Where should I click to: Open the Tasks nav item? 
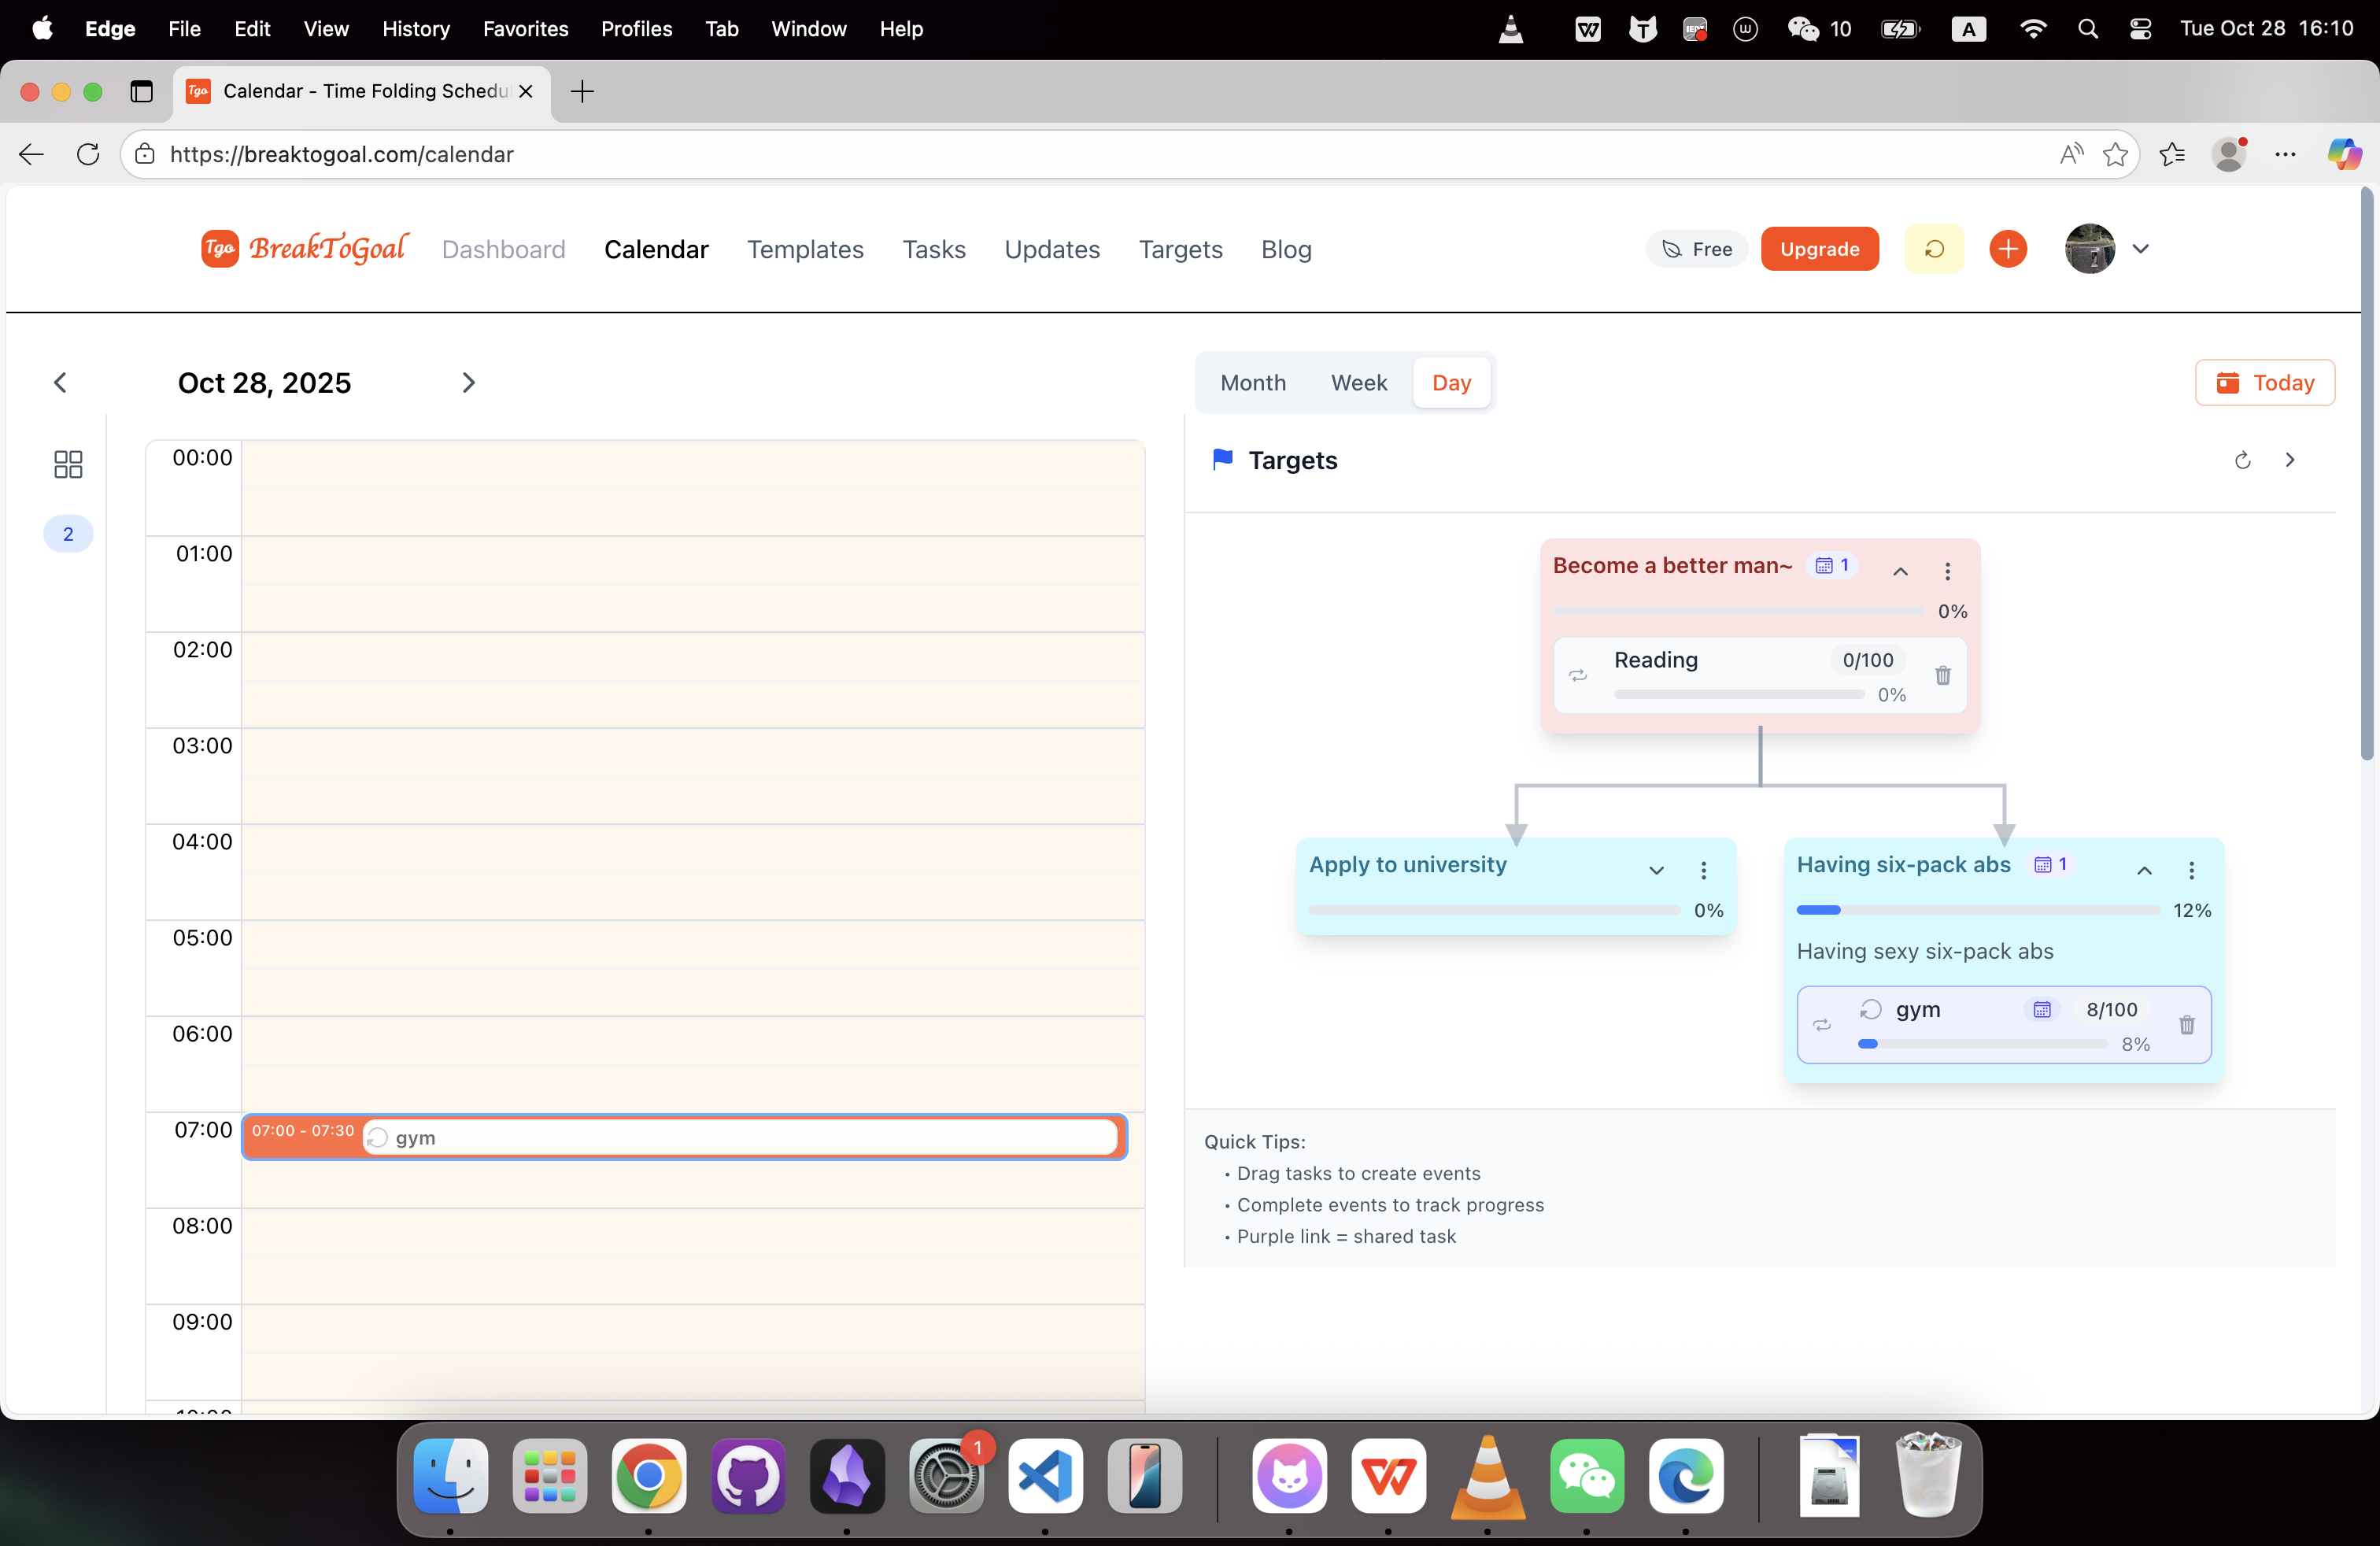[x=934, y=250]
